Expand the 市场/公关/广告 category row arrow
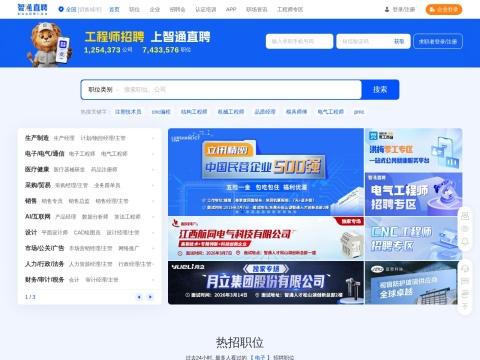This screenshot has height=360, width=480. (x=153, y=248)
